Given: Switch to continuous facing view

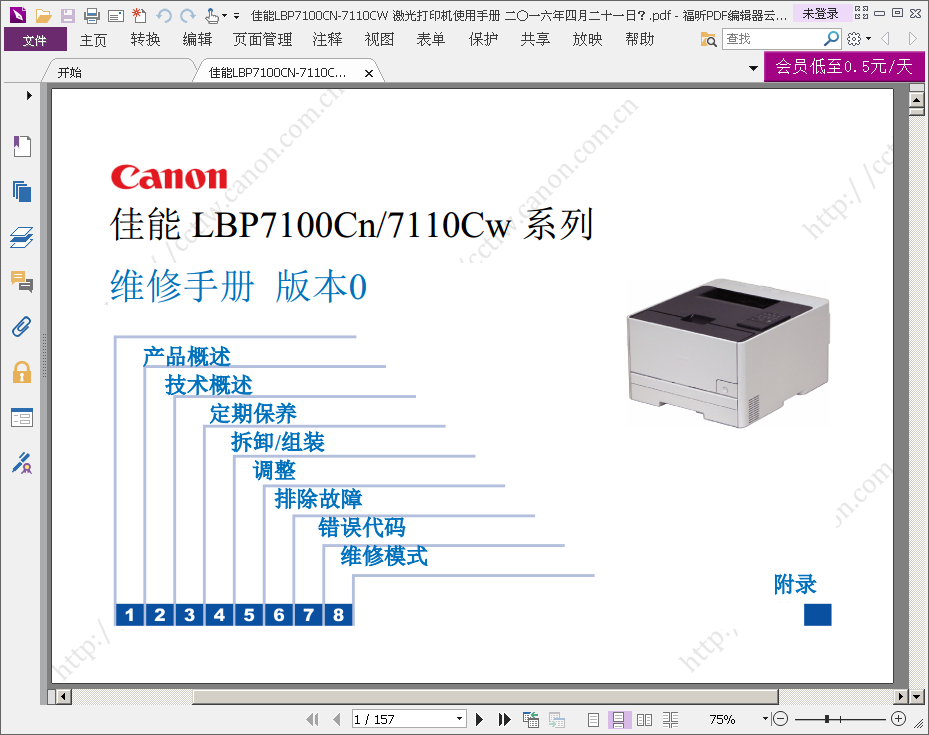Looking at the screenshot, I should click(x=670, y=720).
